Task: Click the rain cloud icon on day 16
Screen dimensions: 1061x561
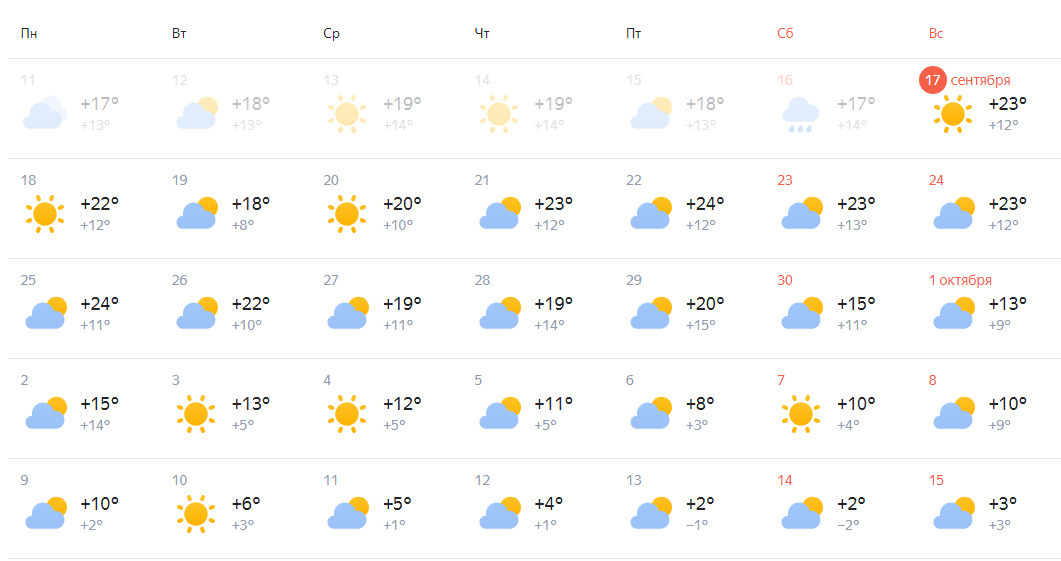Action: (800, 114)
